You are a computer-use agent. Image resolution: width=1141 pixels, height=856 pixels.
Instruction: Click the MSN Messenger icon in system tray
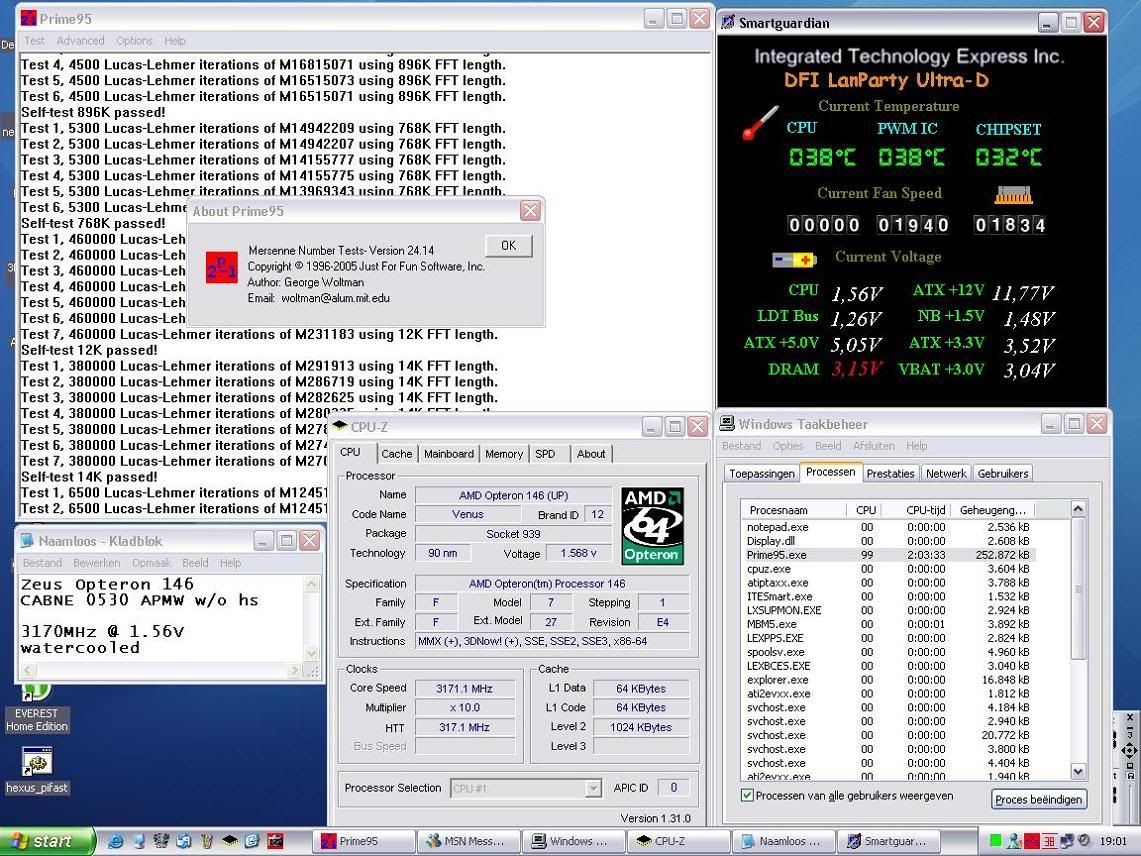1013,841
